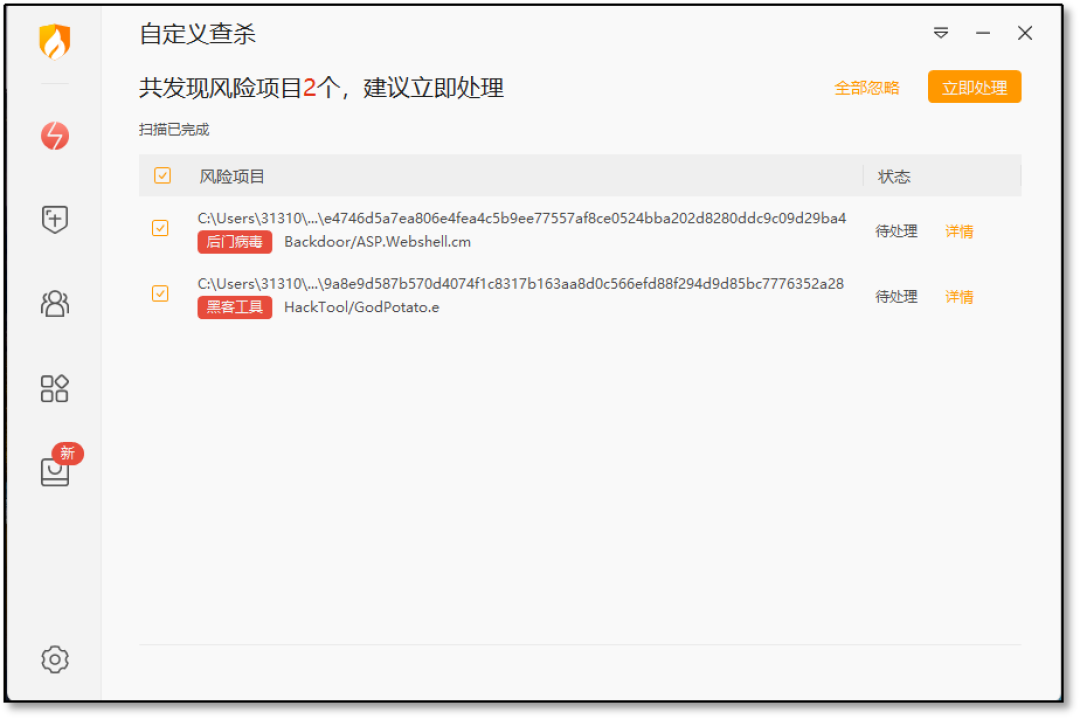Screen dimensions: 1080x719
Task: Uncheck the Backdoor/ASP.Webshell.cm item checkbox
Action: point(160,228)
